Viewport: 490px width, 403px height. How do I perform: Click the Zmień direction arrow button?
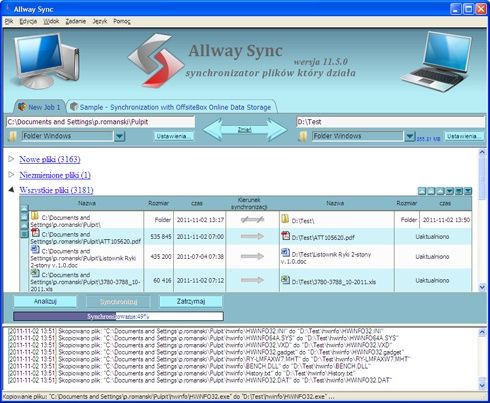click(245, 130)
